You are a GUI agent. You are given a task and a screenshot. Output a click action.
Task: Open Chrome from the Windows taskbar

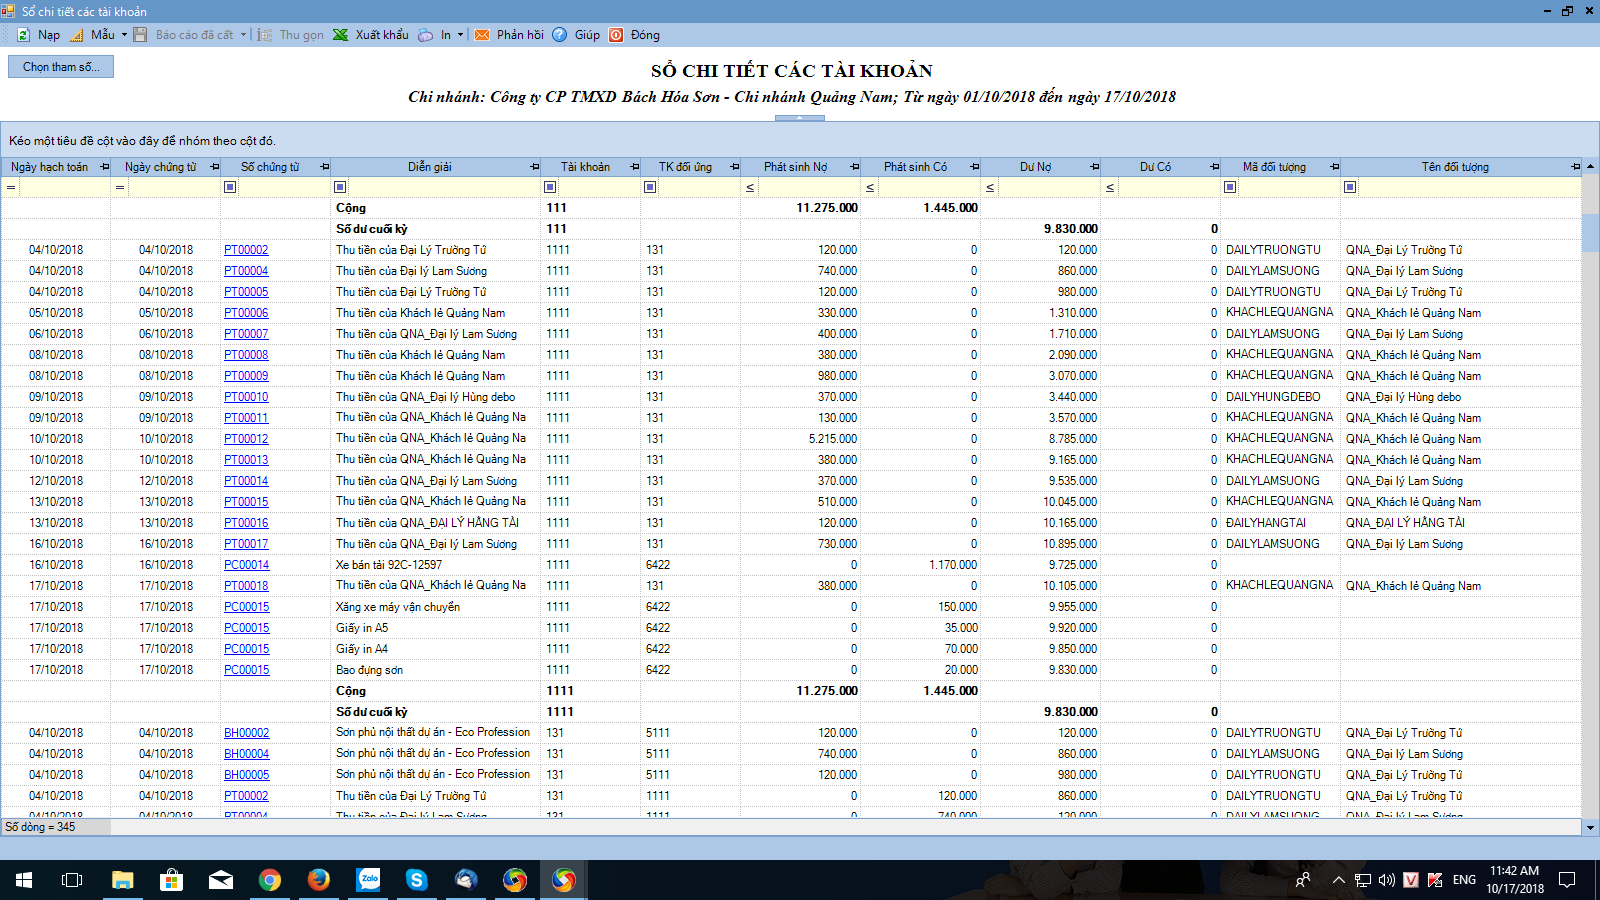[x=270, y=880]
